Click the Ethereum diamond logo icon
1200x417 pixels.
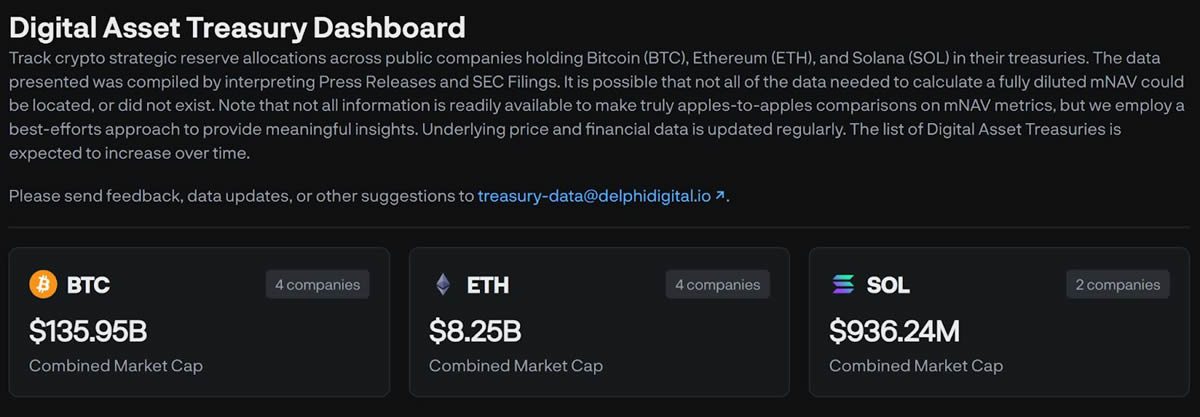point(442,285)
